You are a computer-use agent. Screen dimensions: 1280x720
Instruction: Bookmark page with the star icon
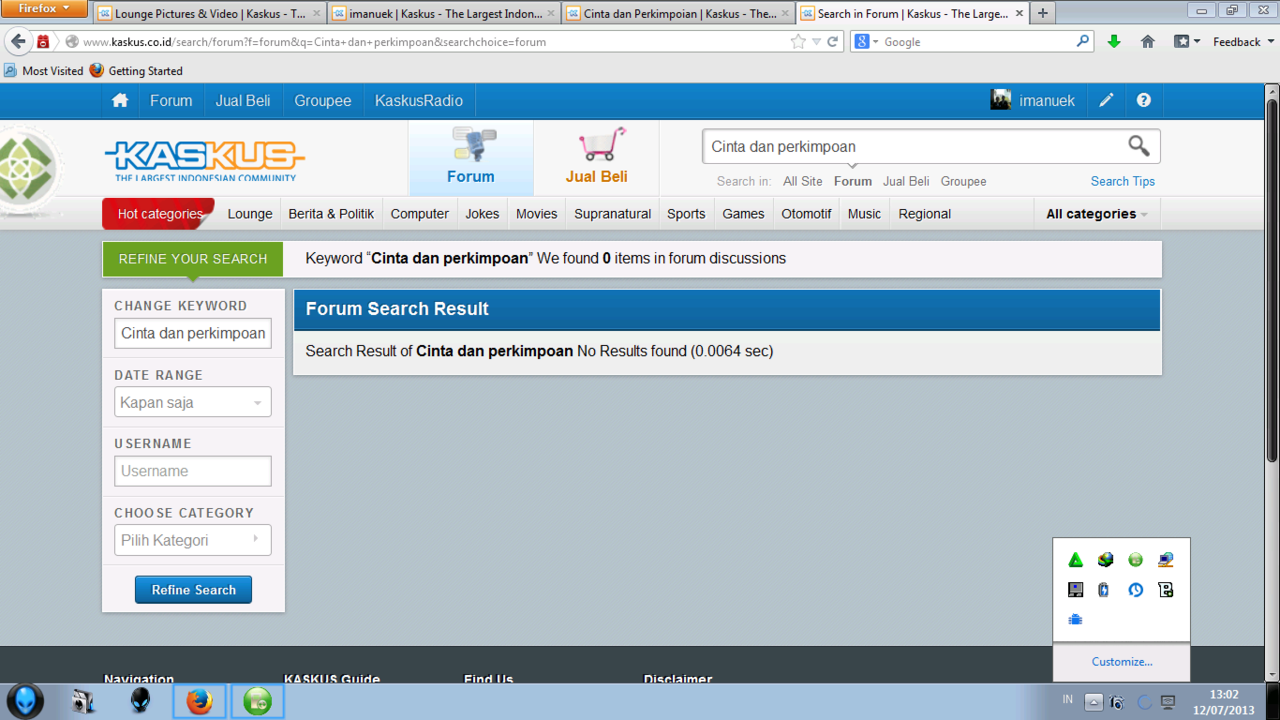point(798,42)
